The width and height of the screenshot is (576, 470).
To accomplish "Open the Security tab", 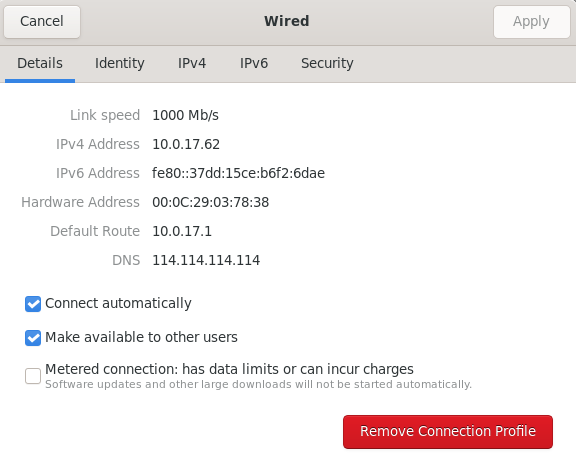I will (327, 63).
